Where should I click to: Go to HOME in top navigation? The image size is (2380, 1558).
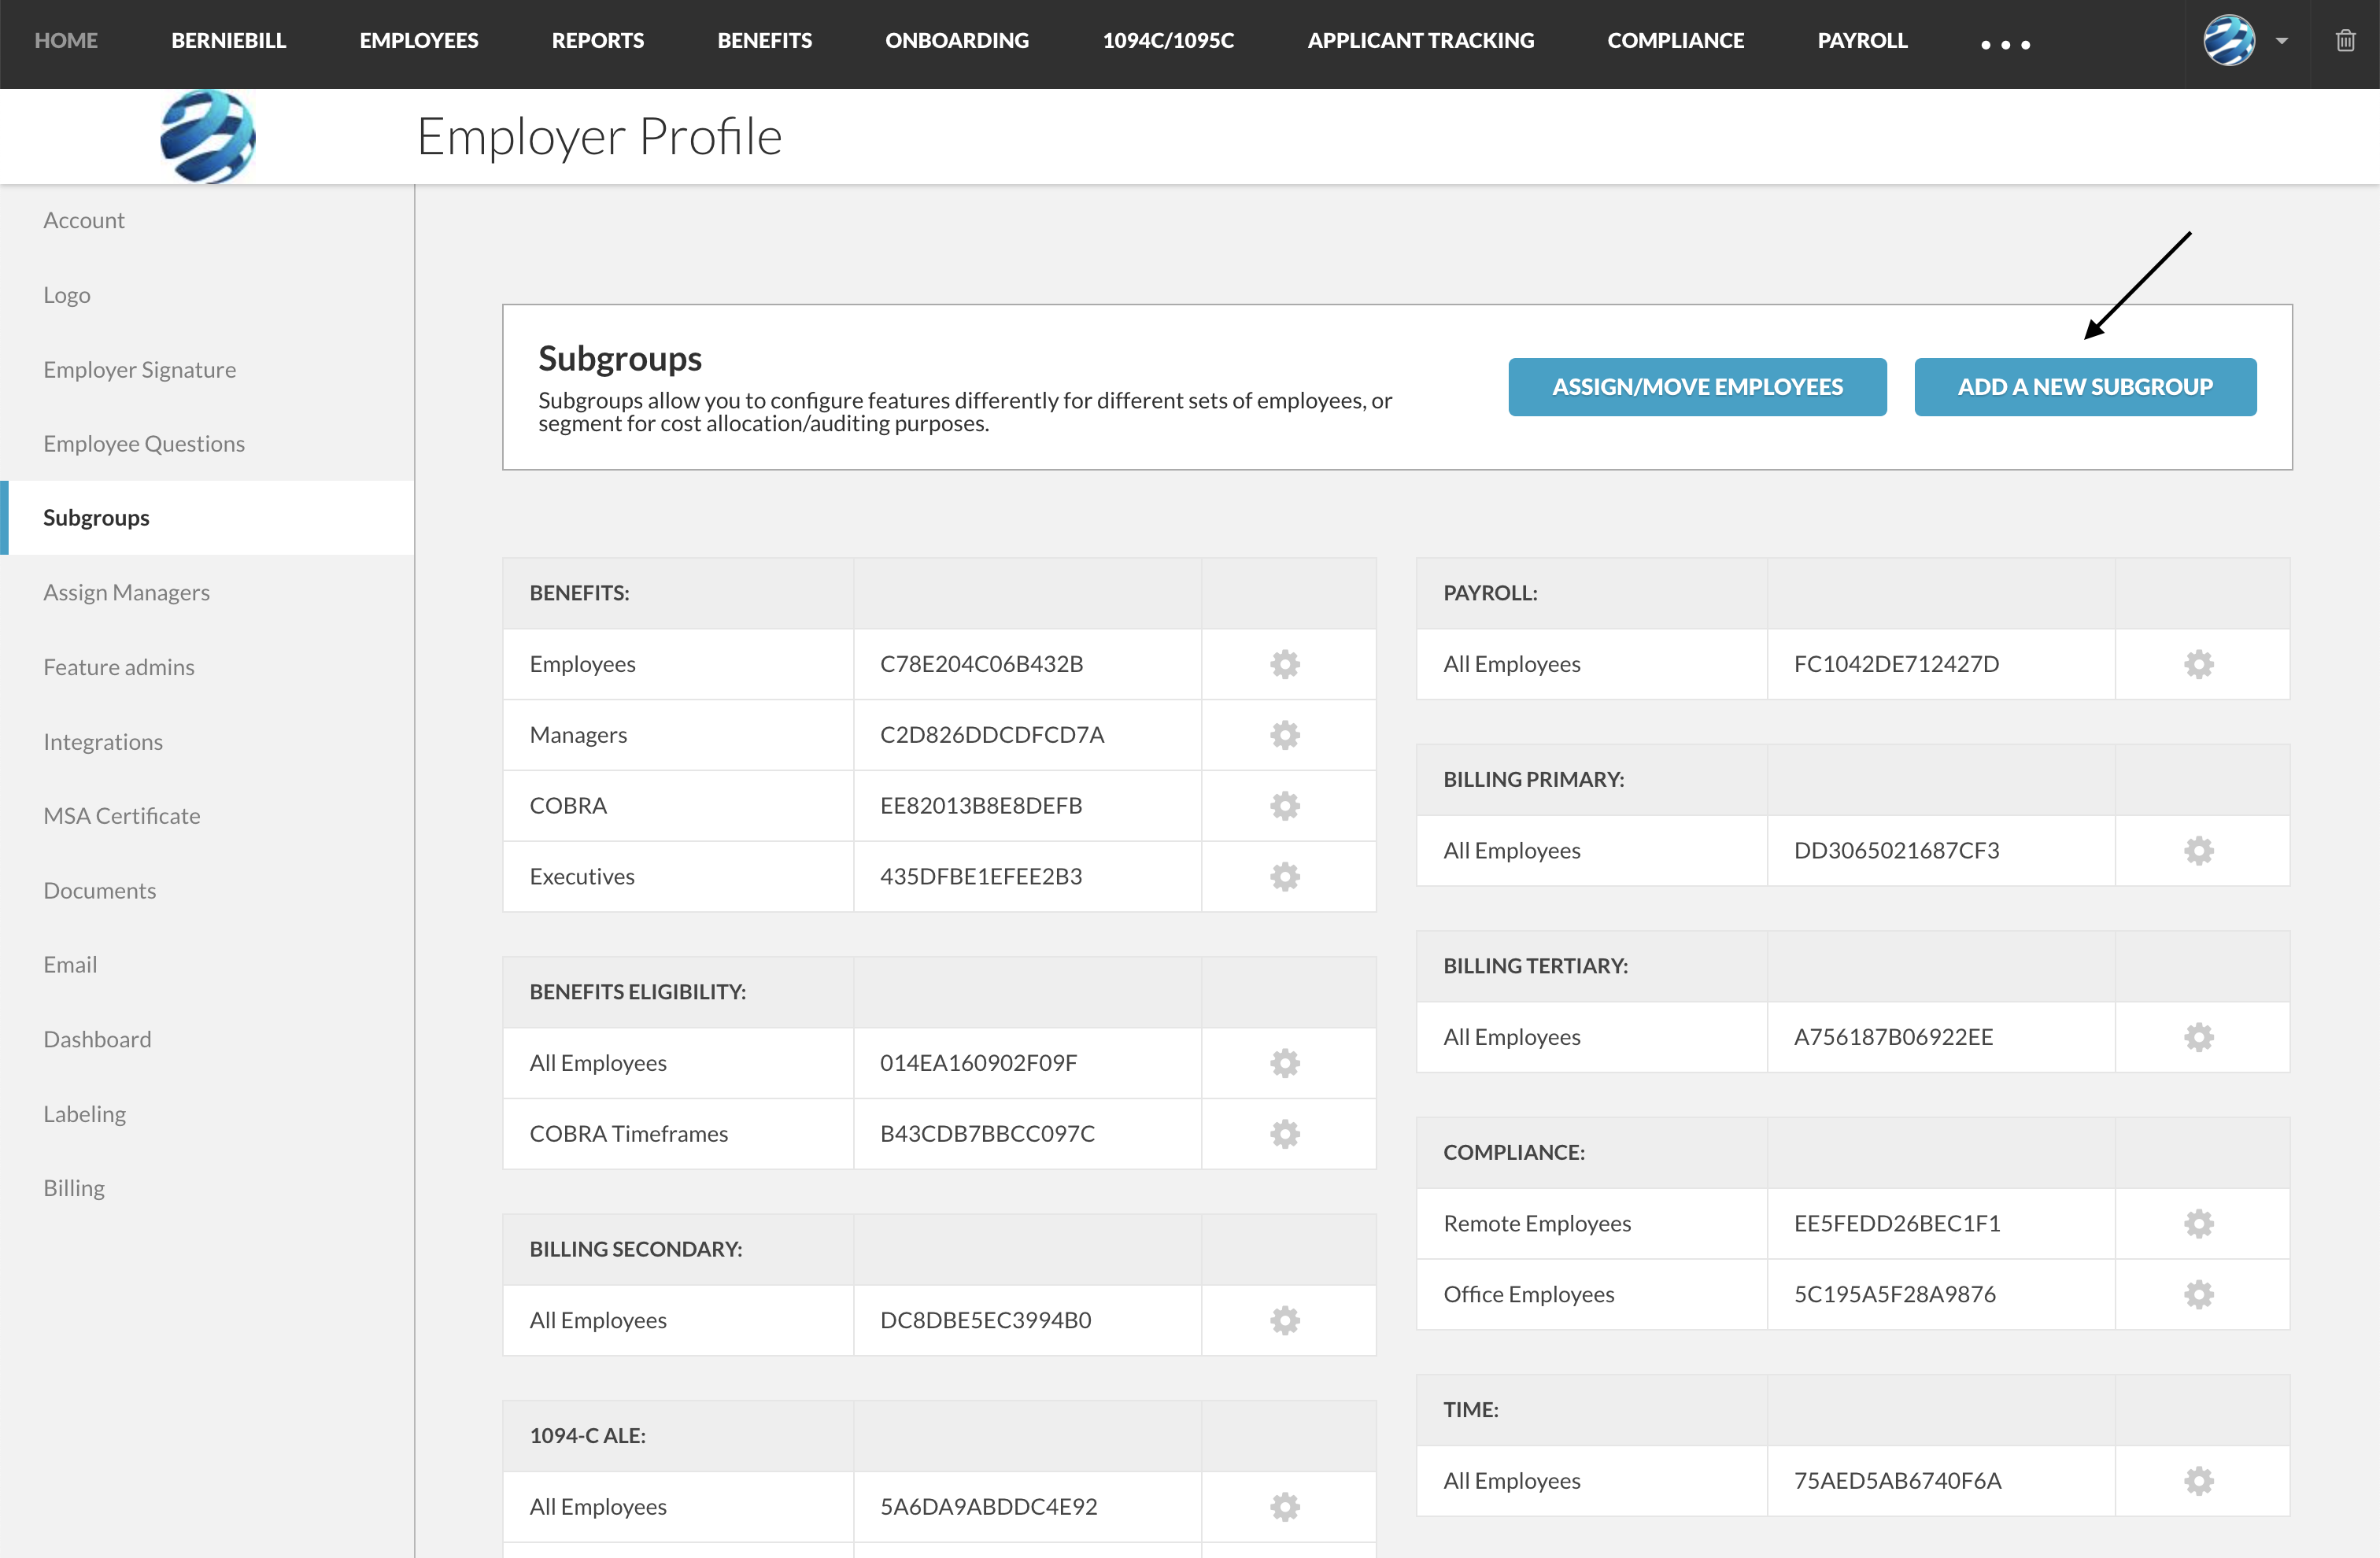tap(66, 41)
